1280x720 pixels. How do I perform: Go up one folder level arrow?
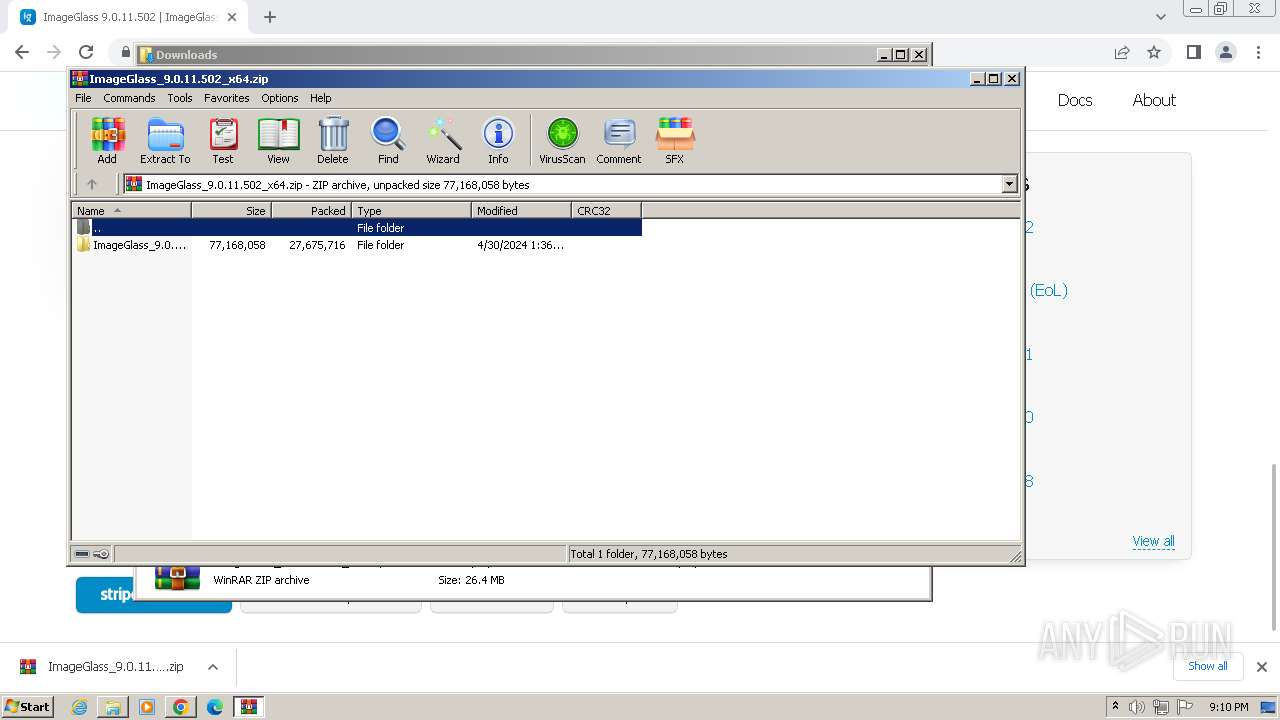(92, 184)
